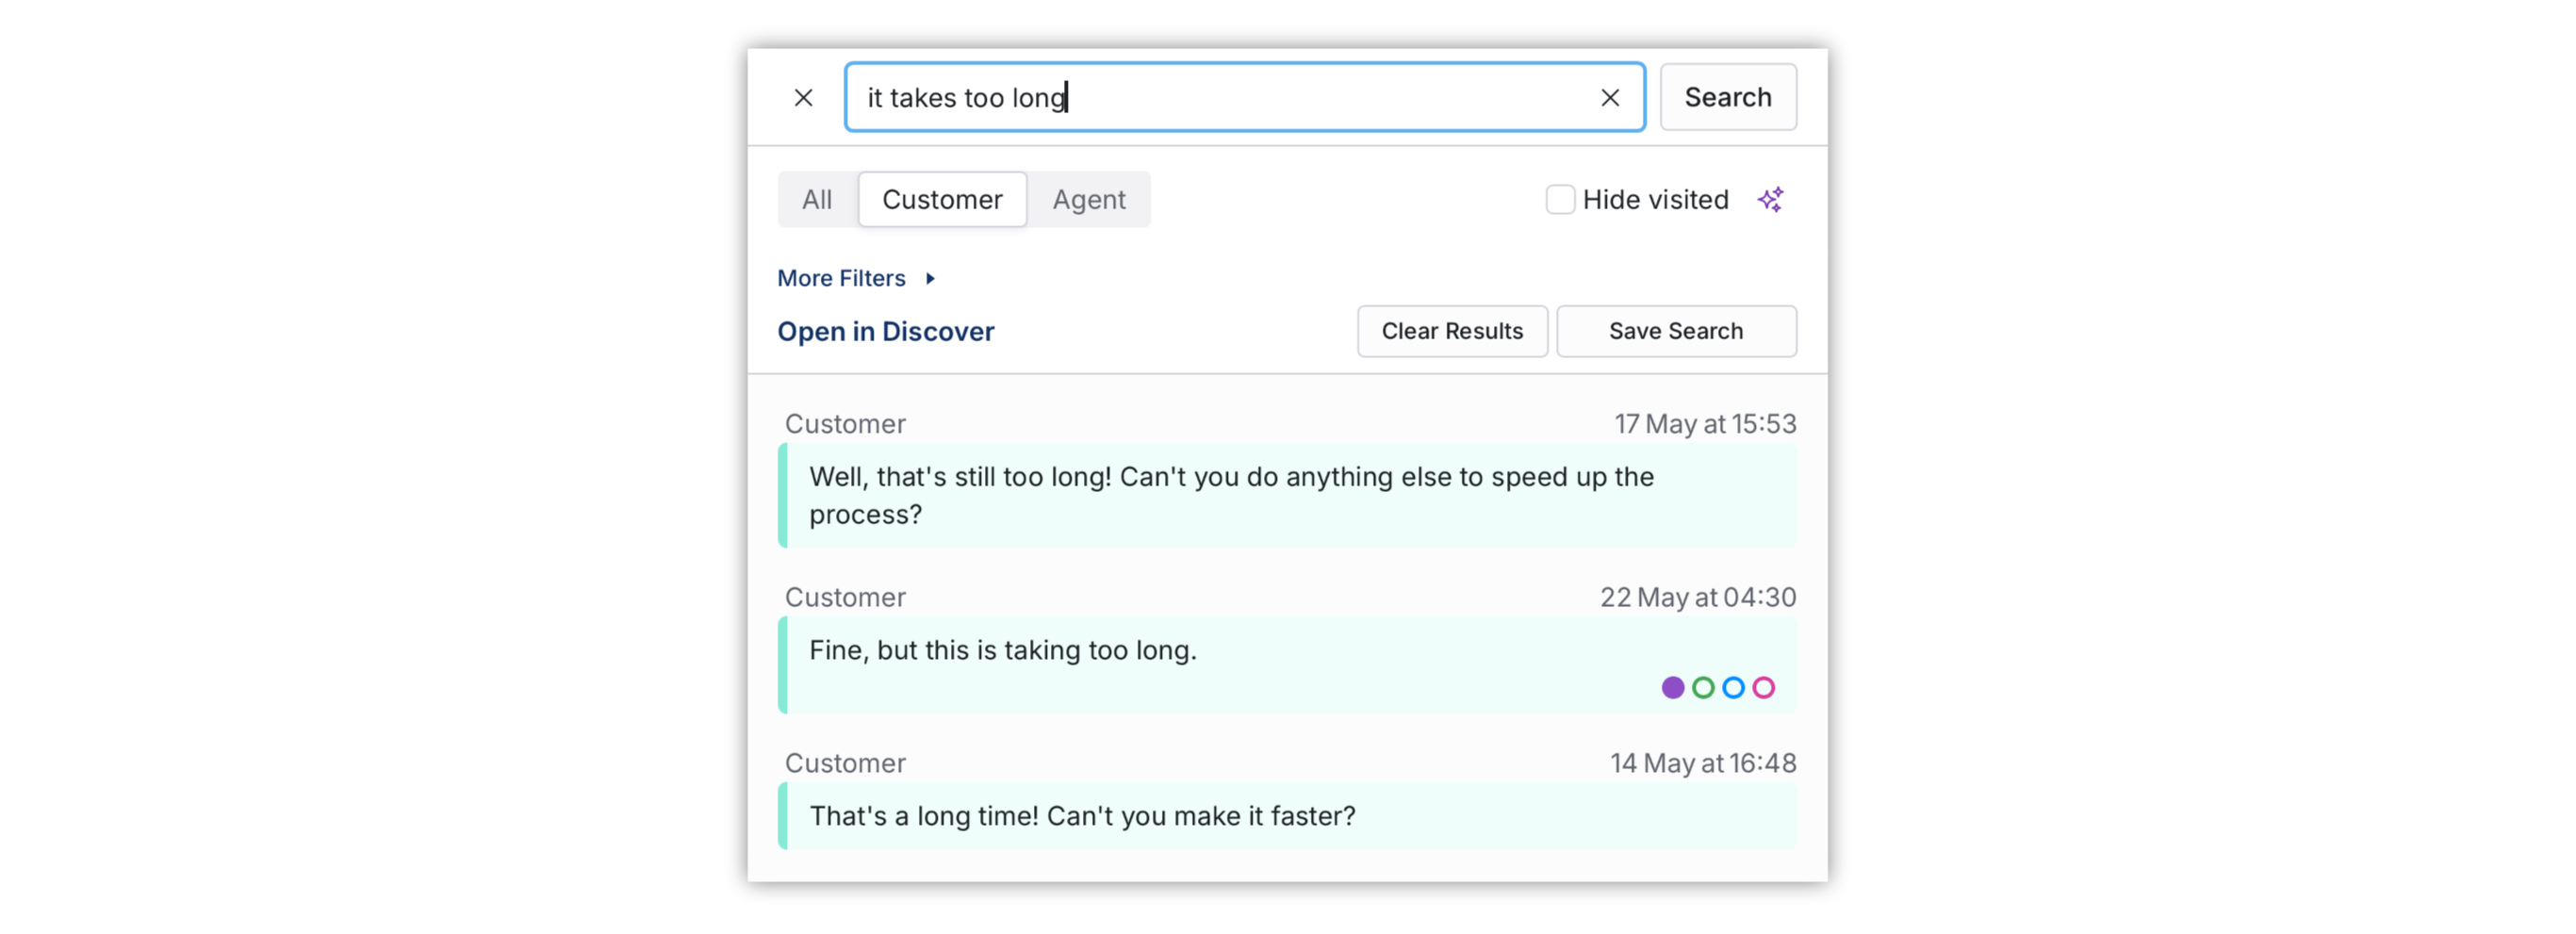Select the filled purple dot
Viewport: 2576px width, 934px height.
click(1672, 688)
